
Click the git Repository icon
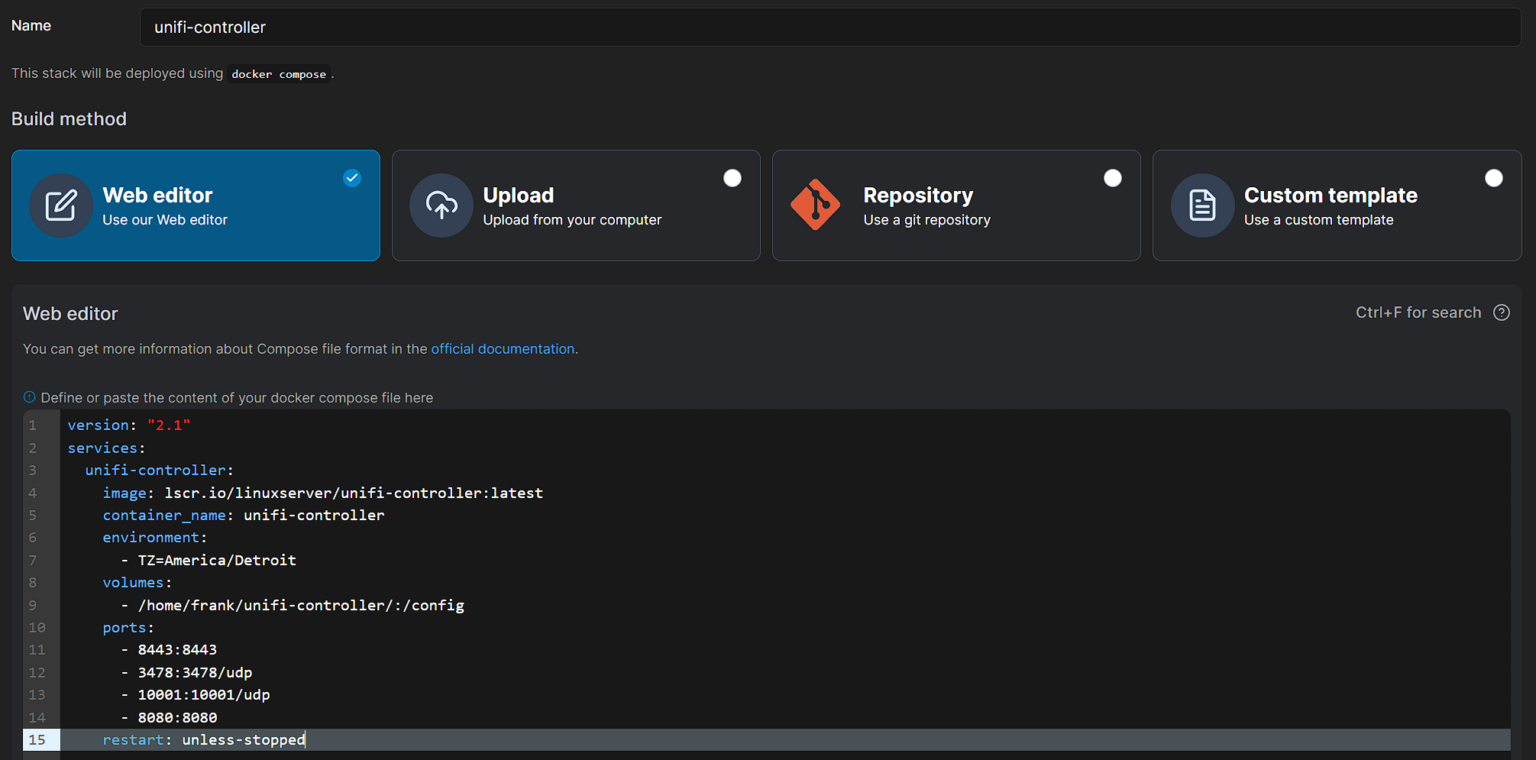click(x=815, y=205)
